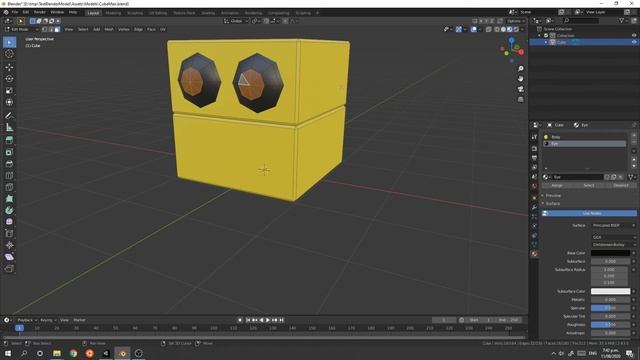640x360 pixels.
Task: Select the Edge Slide tool
Action: [x=9, y=233]
